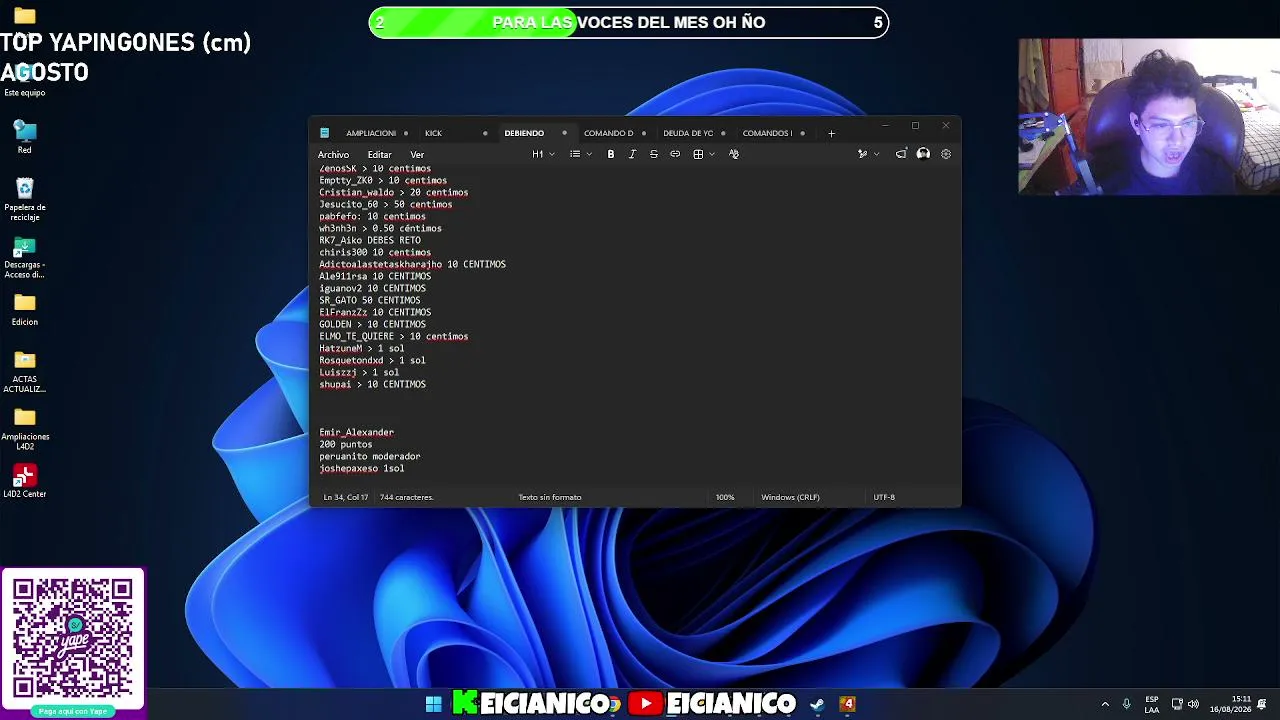Open the account profile avatar in Notepad
Screen dimensions: 1280x720
click(923, 154)
